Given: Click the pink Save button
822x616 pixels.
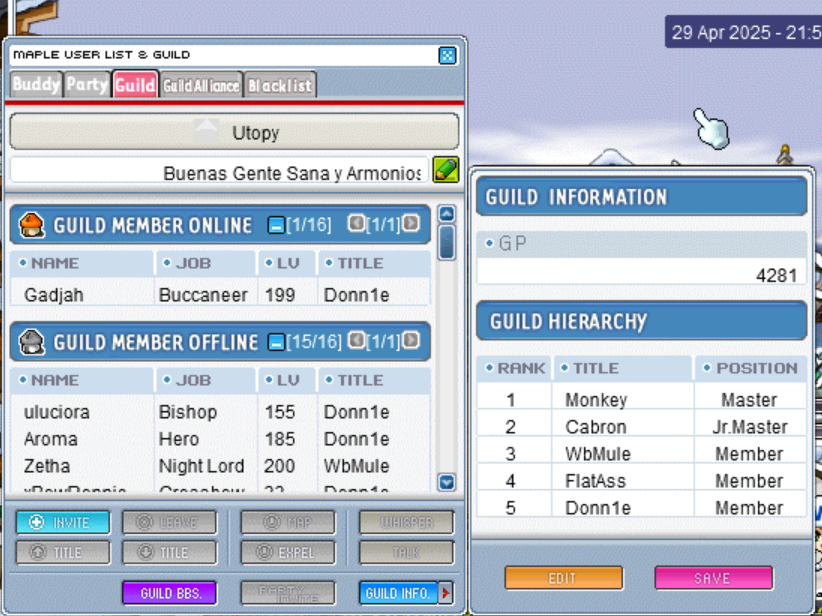Looking at the screenshot, I should click(x=713, y=578).
